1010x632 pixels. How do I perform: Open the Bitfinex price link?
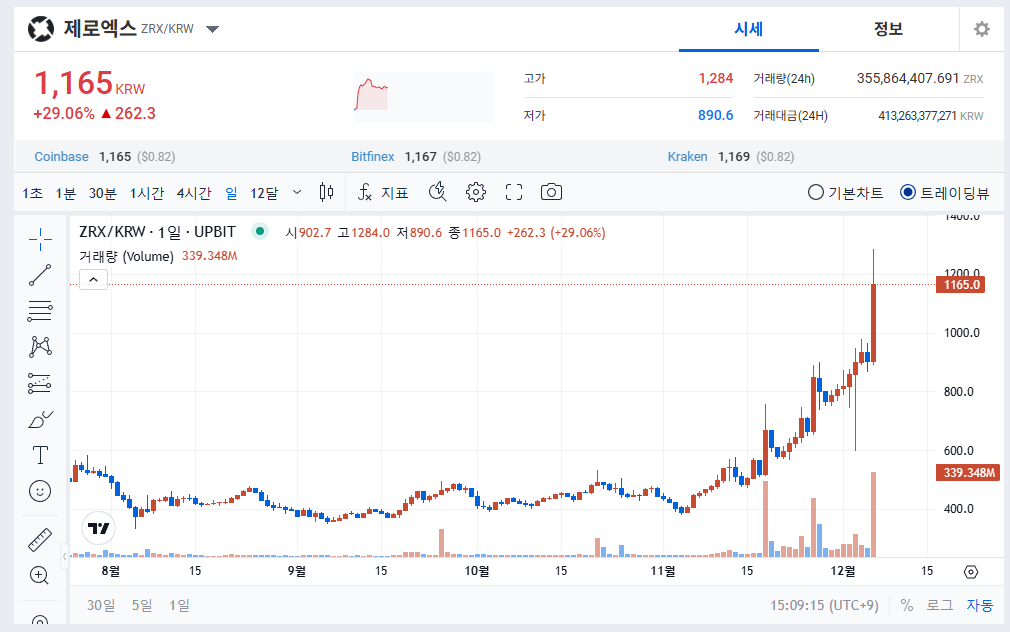click(x=372, y=157)
